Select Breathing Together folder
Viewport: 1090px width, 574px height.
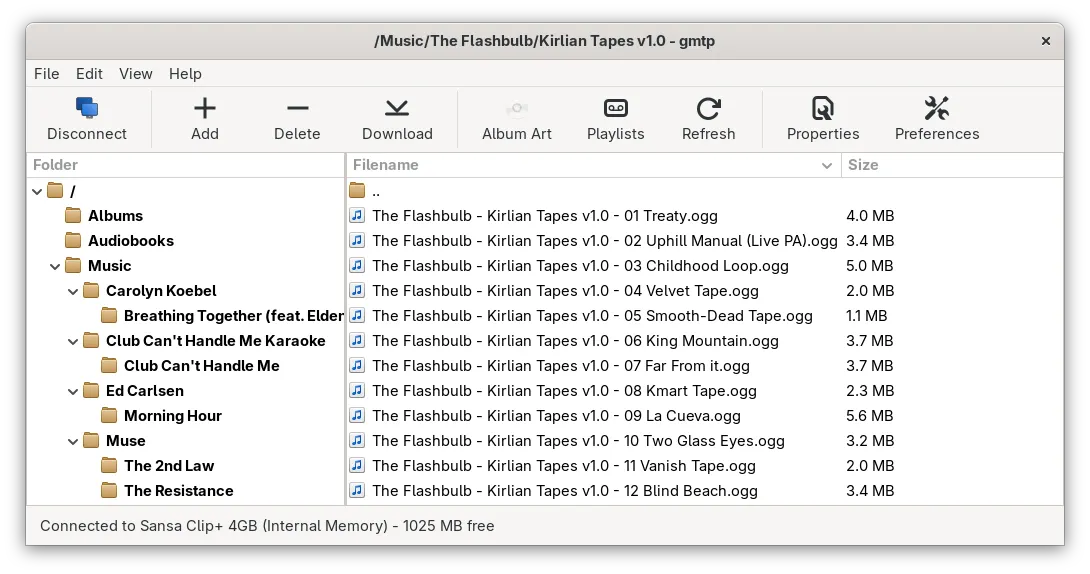(x=234, y=315)
